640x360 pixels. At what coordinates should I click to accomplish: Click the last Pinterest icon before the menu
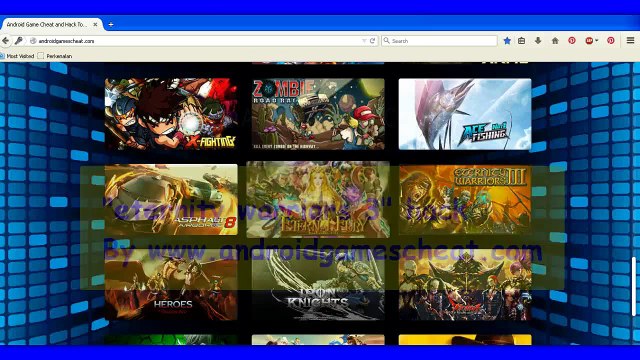pos(611,40)
